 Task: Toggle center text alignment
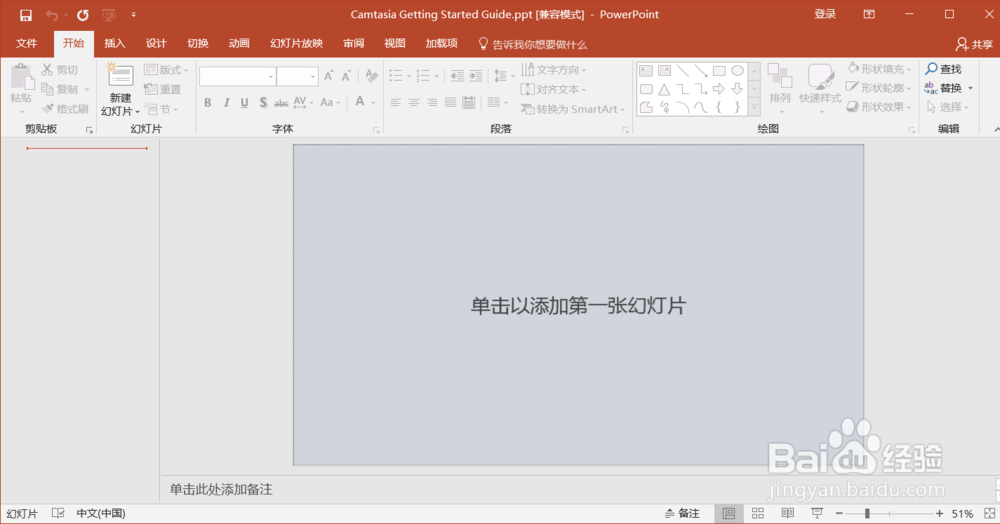pyautogui.click(x=414, y=102)
